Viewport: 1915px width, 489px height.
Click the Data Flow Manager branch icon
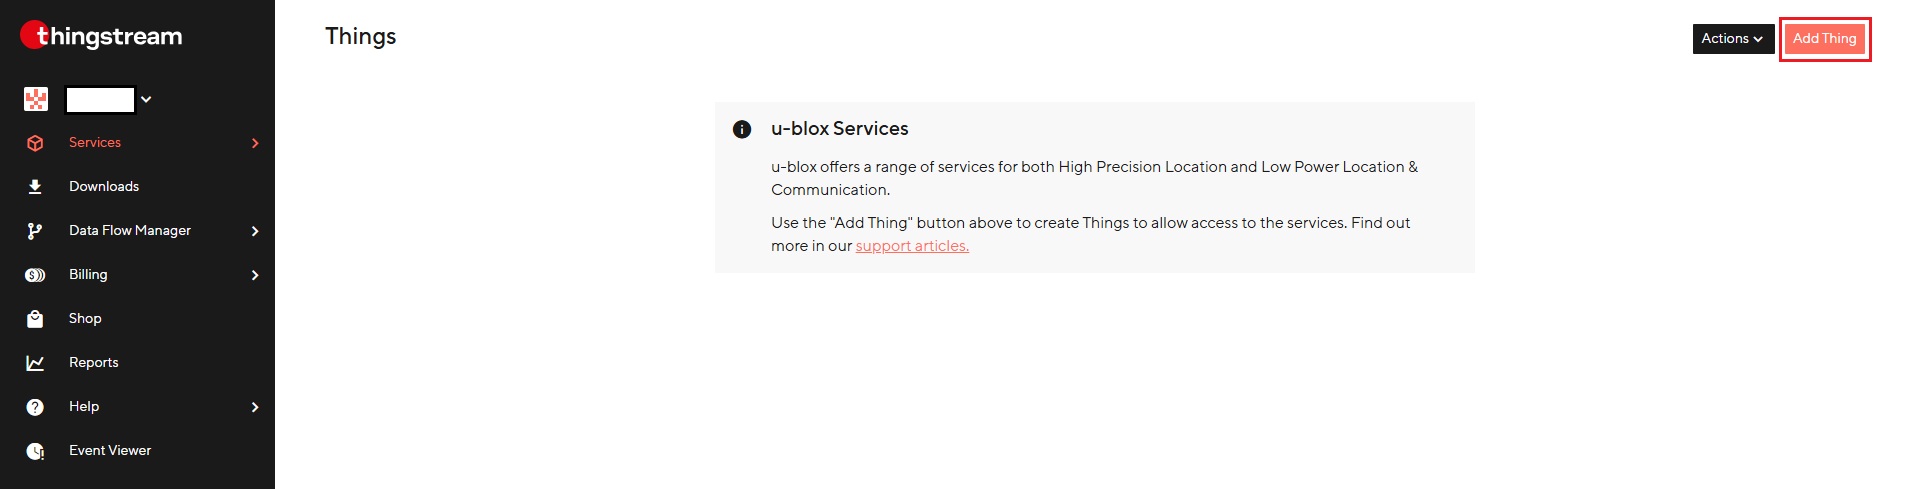click(35, 231)
